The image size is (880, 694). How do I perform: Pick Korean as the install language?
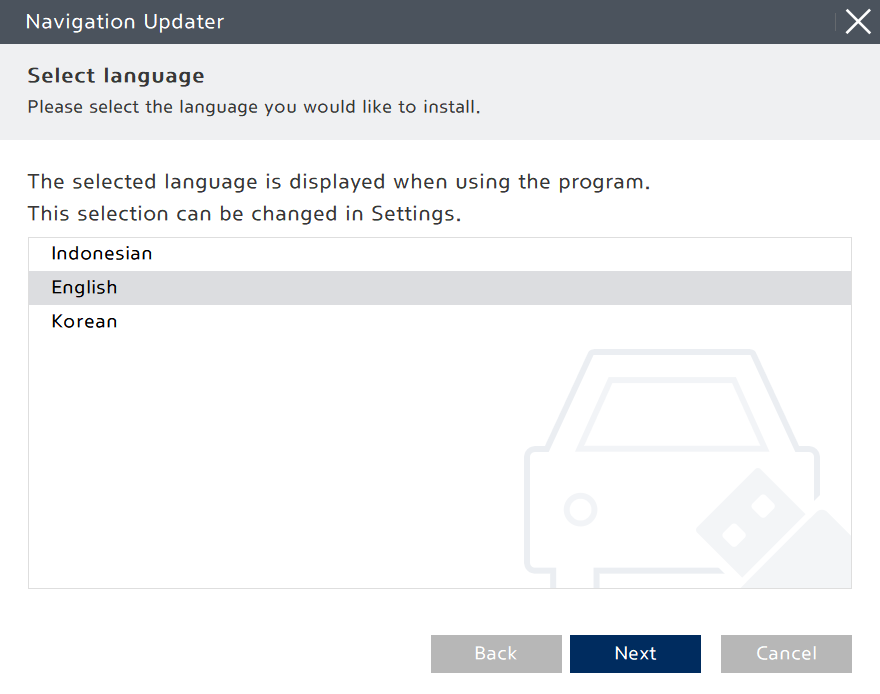(85, 322)
